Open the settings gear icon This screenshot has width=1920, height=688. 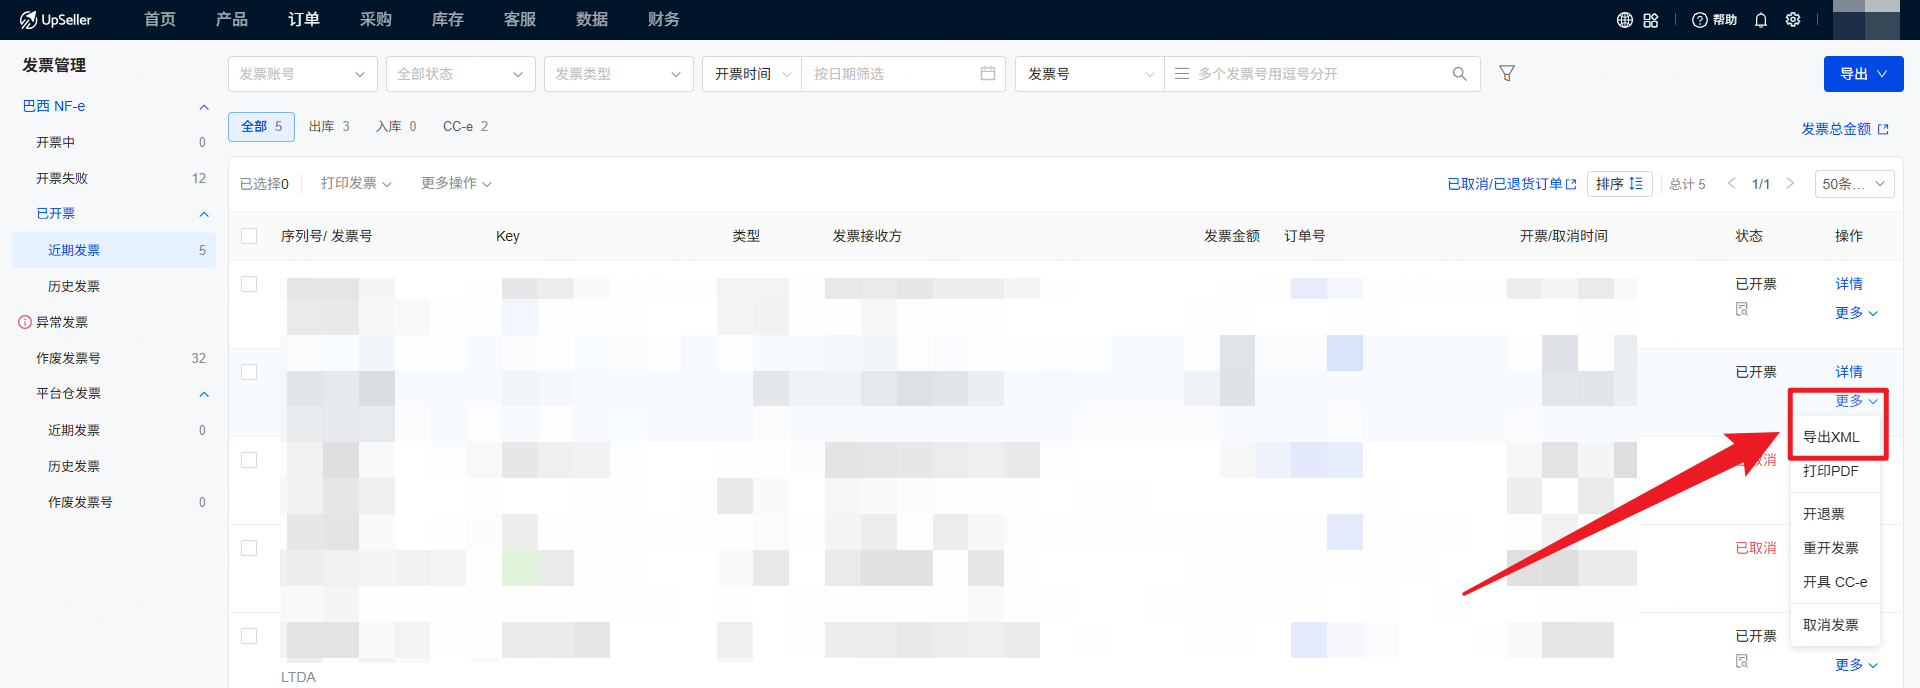[x=1793, y=20]
